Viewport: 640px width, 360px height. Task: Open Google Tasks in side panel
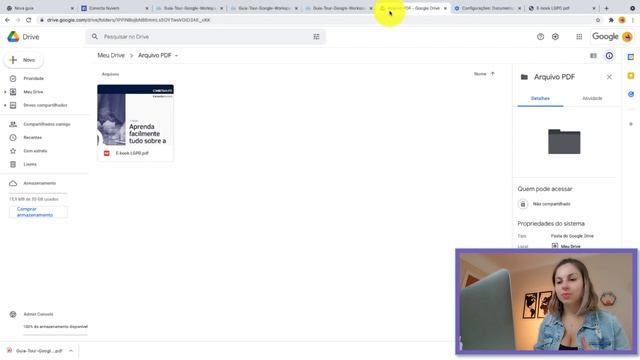(x=631, y=94)
